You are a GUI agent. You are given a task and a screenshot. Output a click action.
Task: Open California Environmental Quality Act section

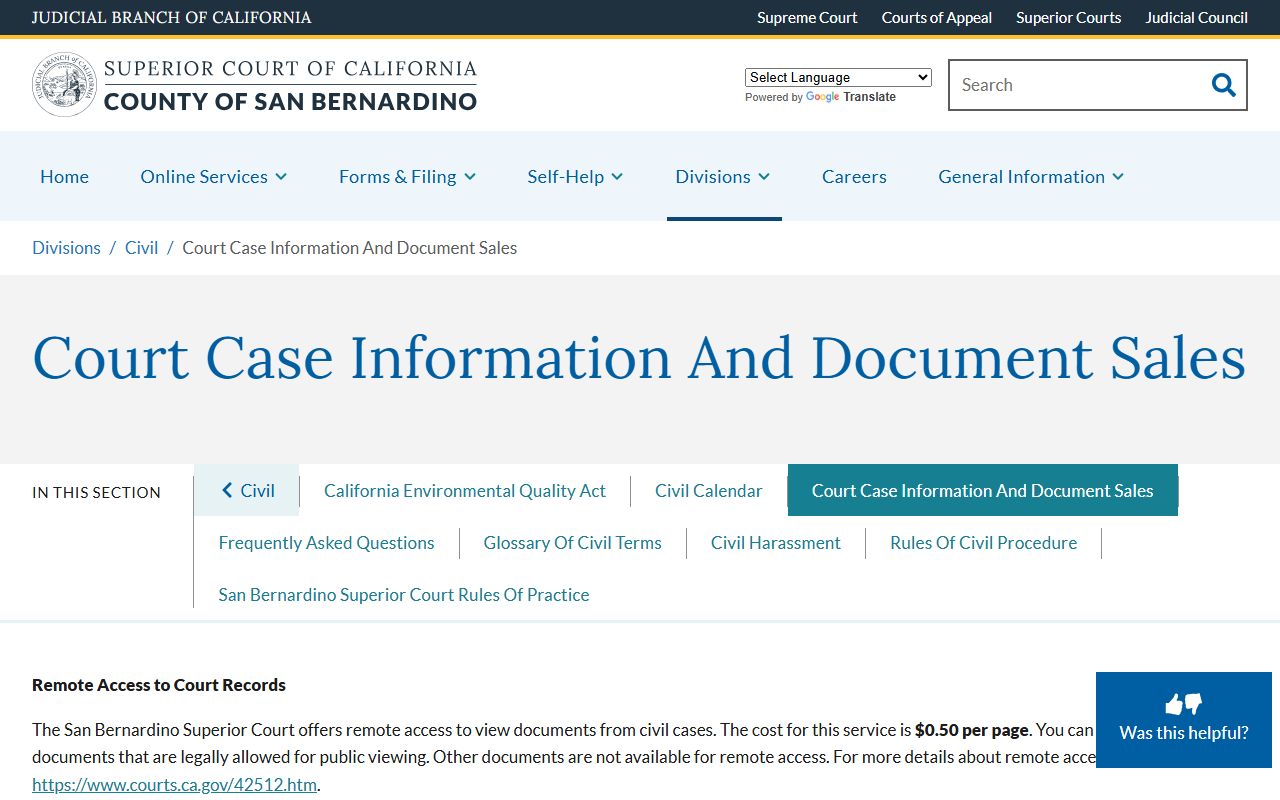pyautogui.click(x=465, y=490)
